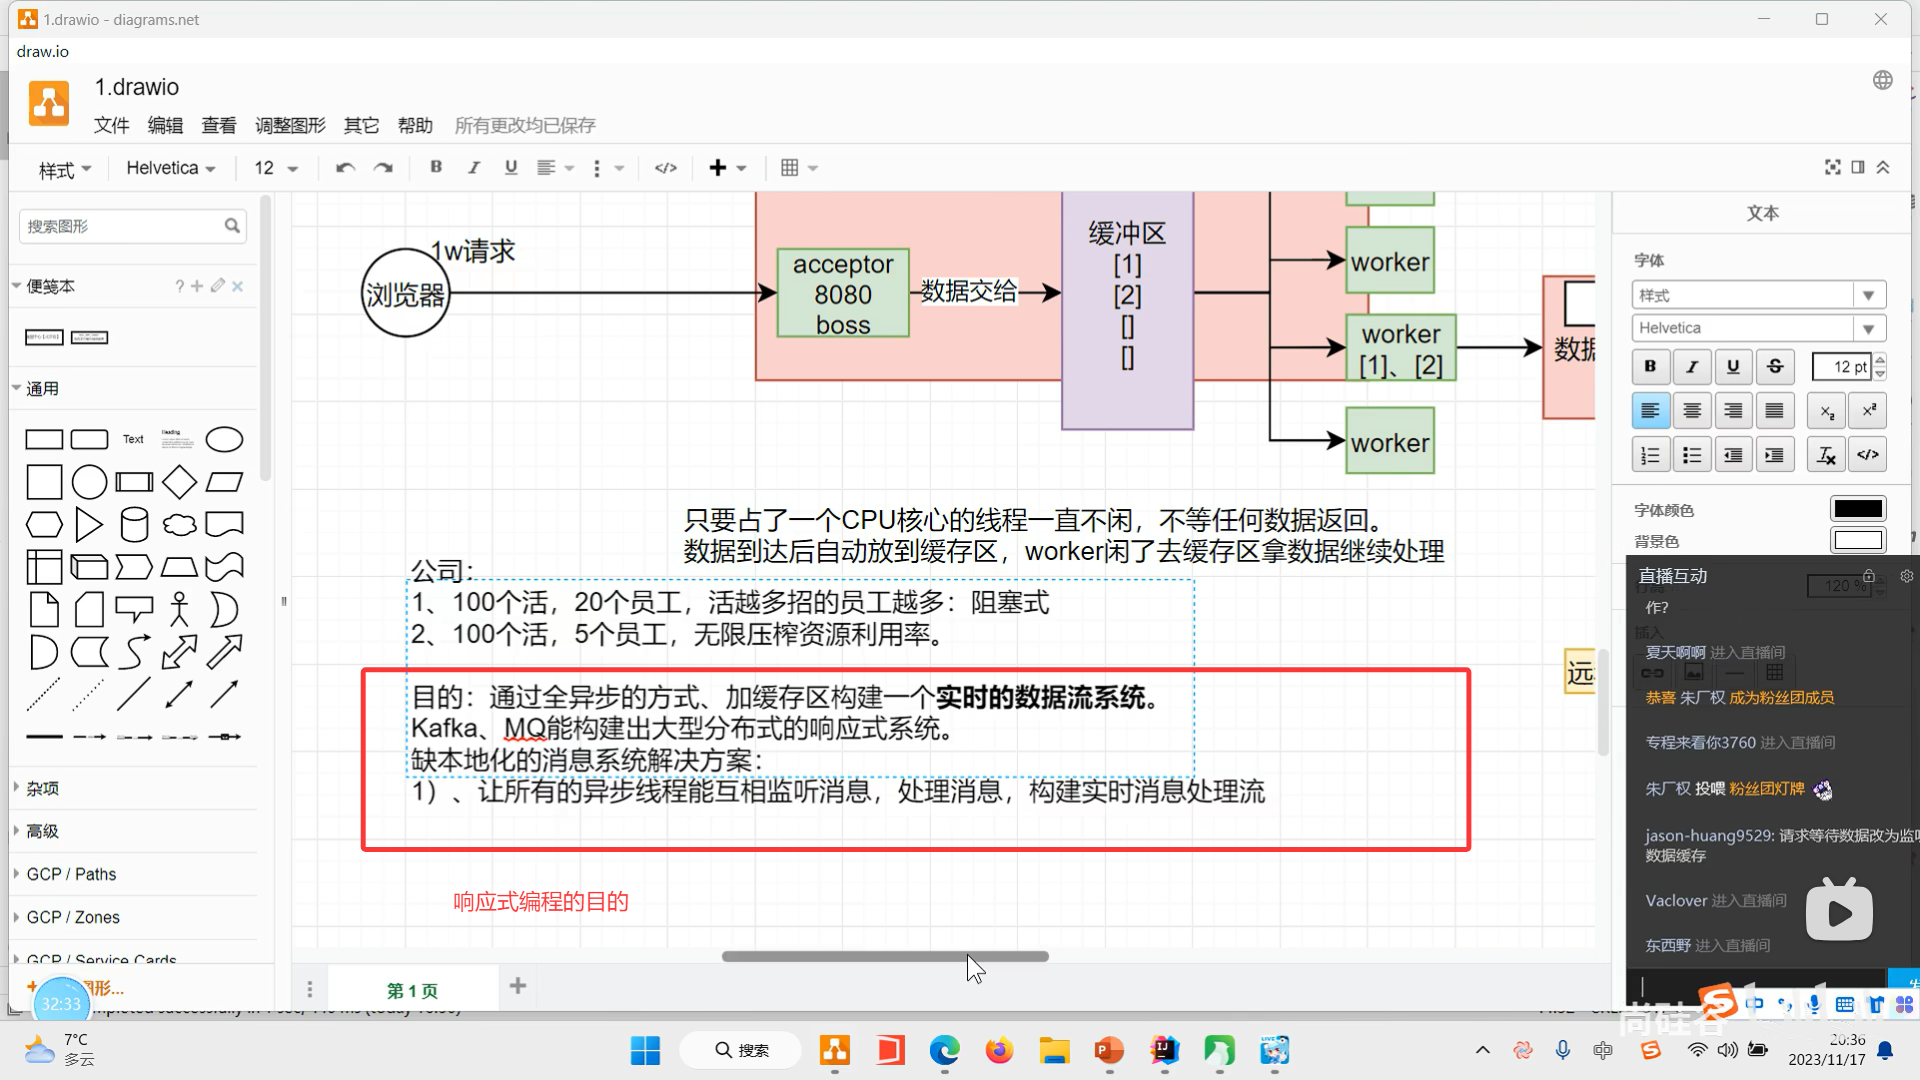Expand the 杂项 shape category
Viewport: 1920px width, 1080px height.
pos(42,788)
